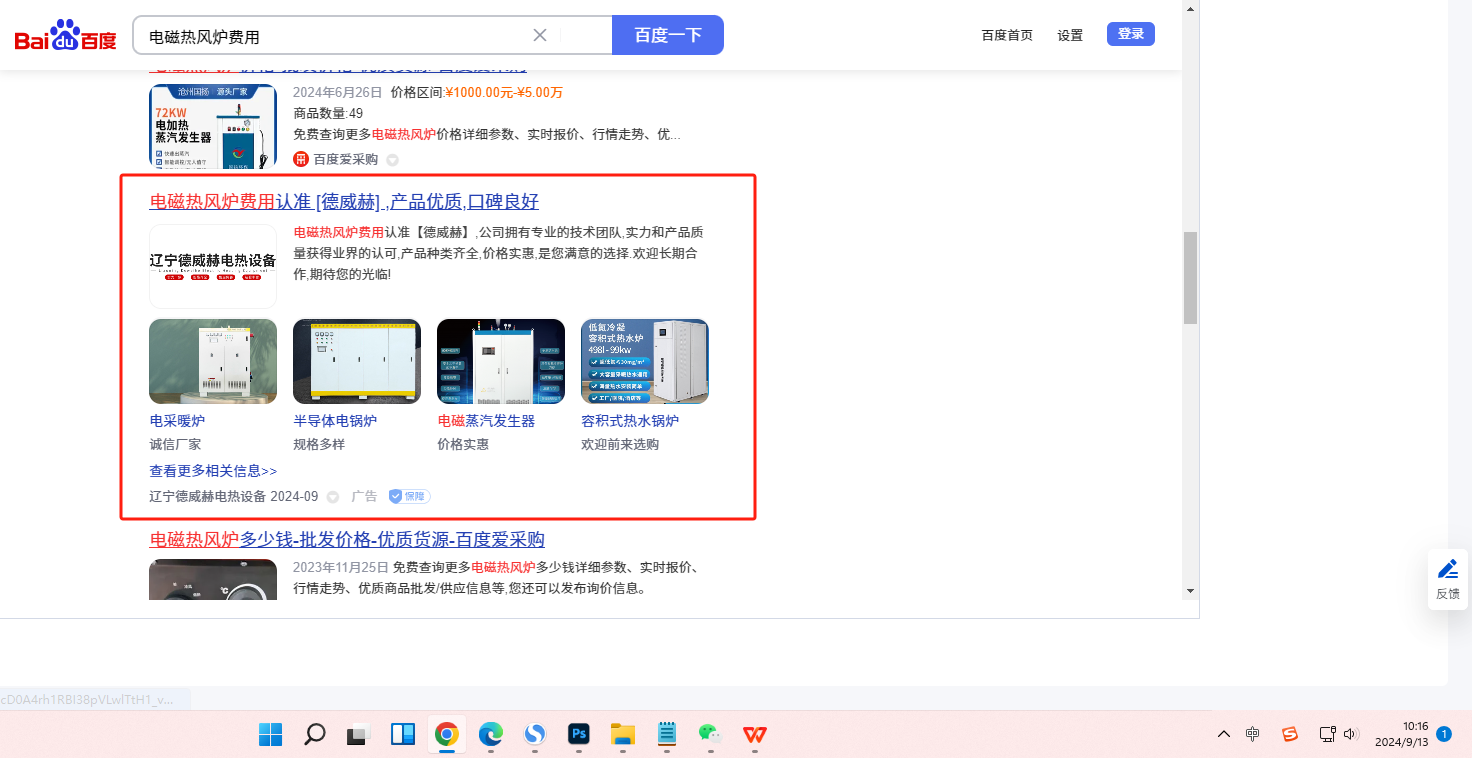Screen dimensions: 1472x758
Task: Open dropdown arrow next to 辽宁德威赫电热设备 2024-09
Action: [333, 497]
